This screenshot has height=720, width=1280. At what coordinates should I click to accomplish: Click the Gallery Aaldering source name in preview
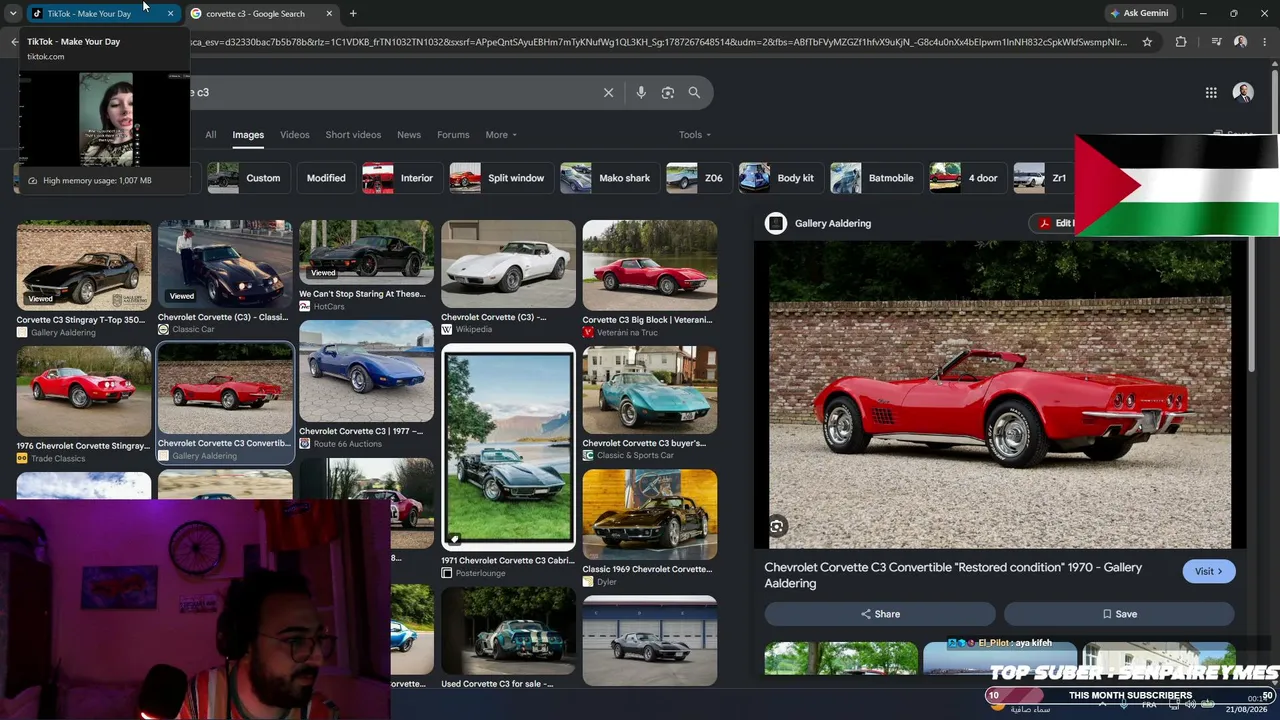point(833,223)
